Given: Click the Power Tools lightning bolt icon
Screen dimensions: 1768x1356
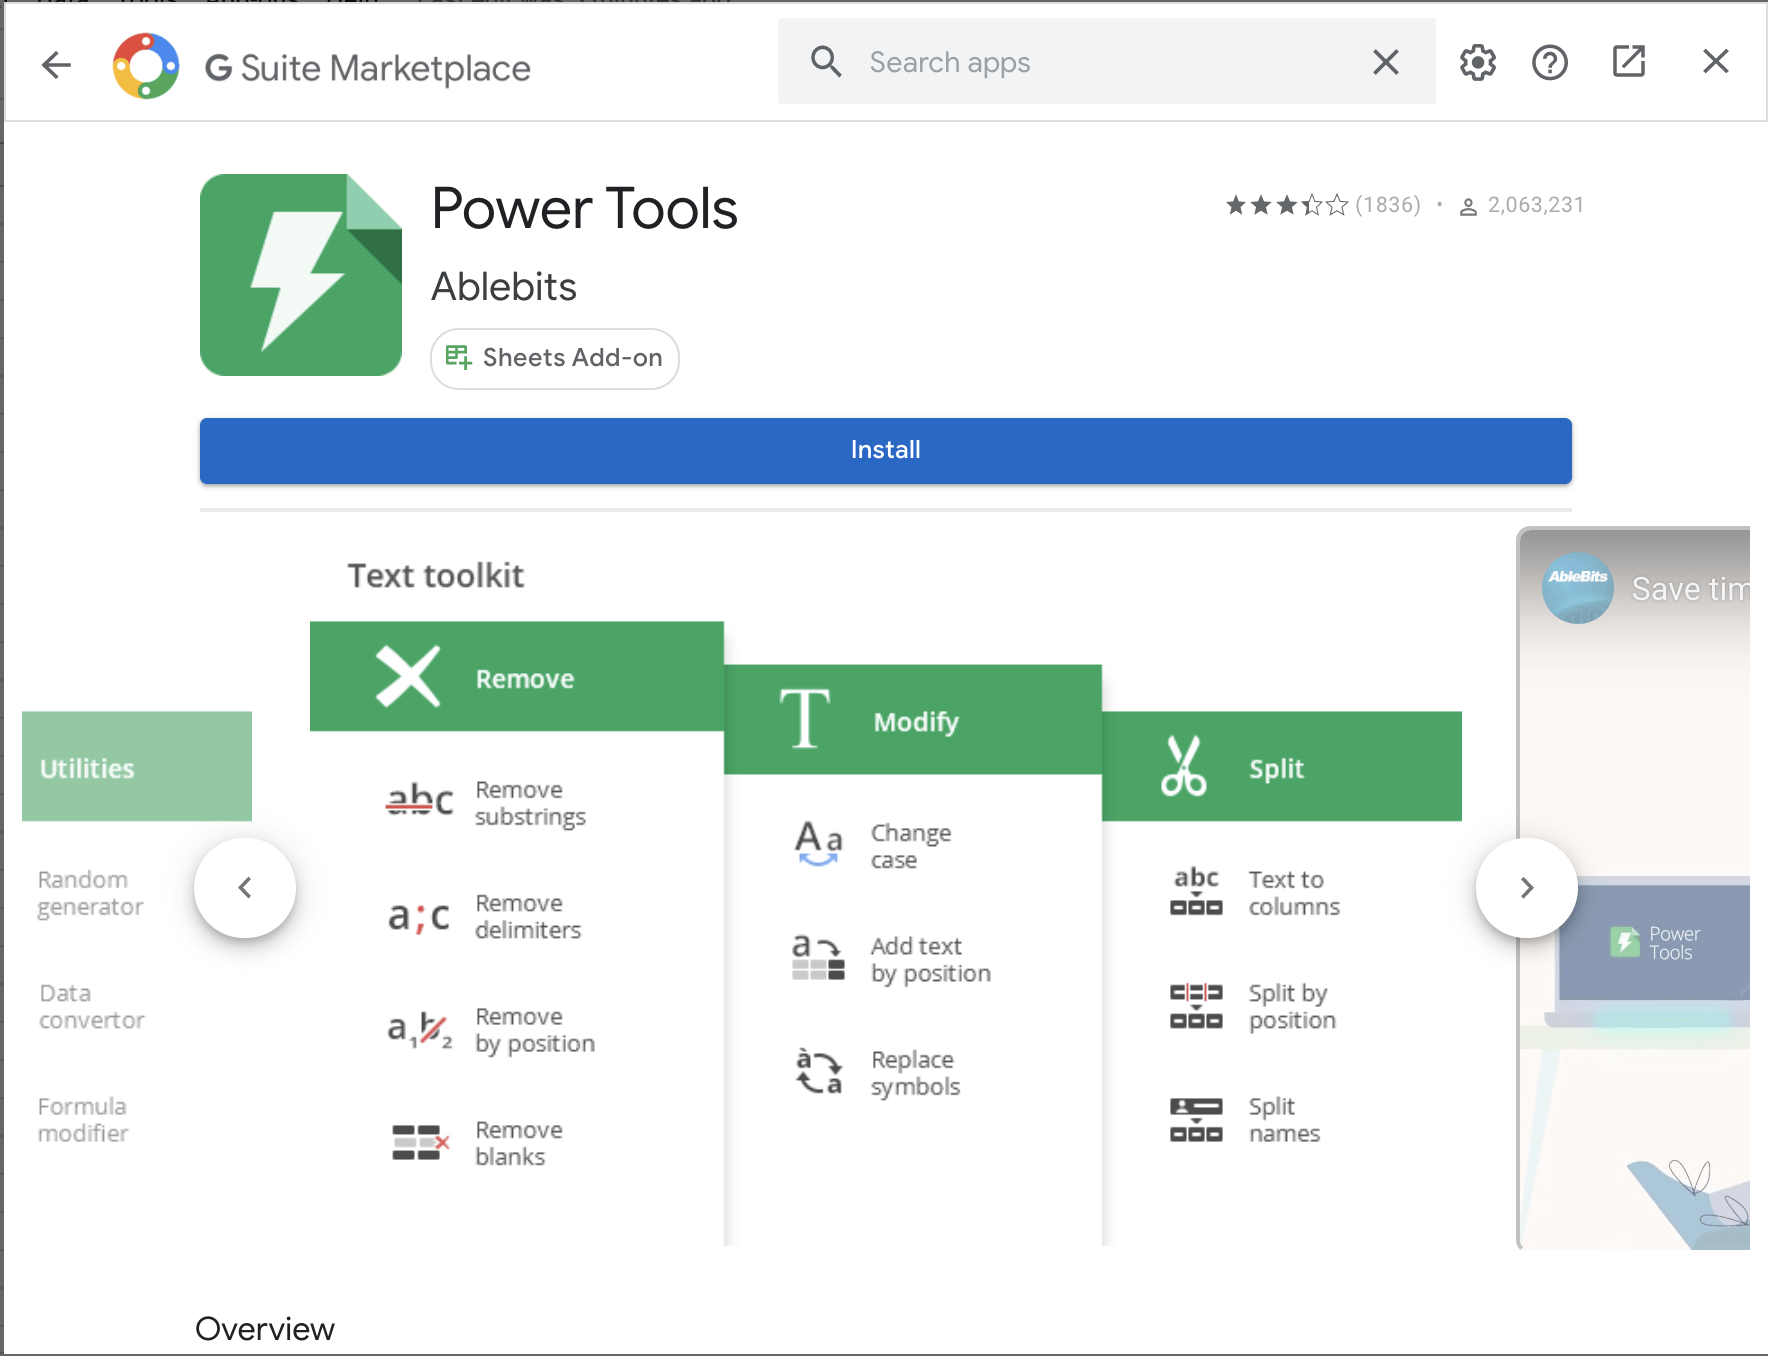Looking at the screenshot, I should [301, 275].
